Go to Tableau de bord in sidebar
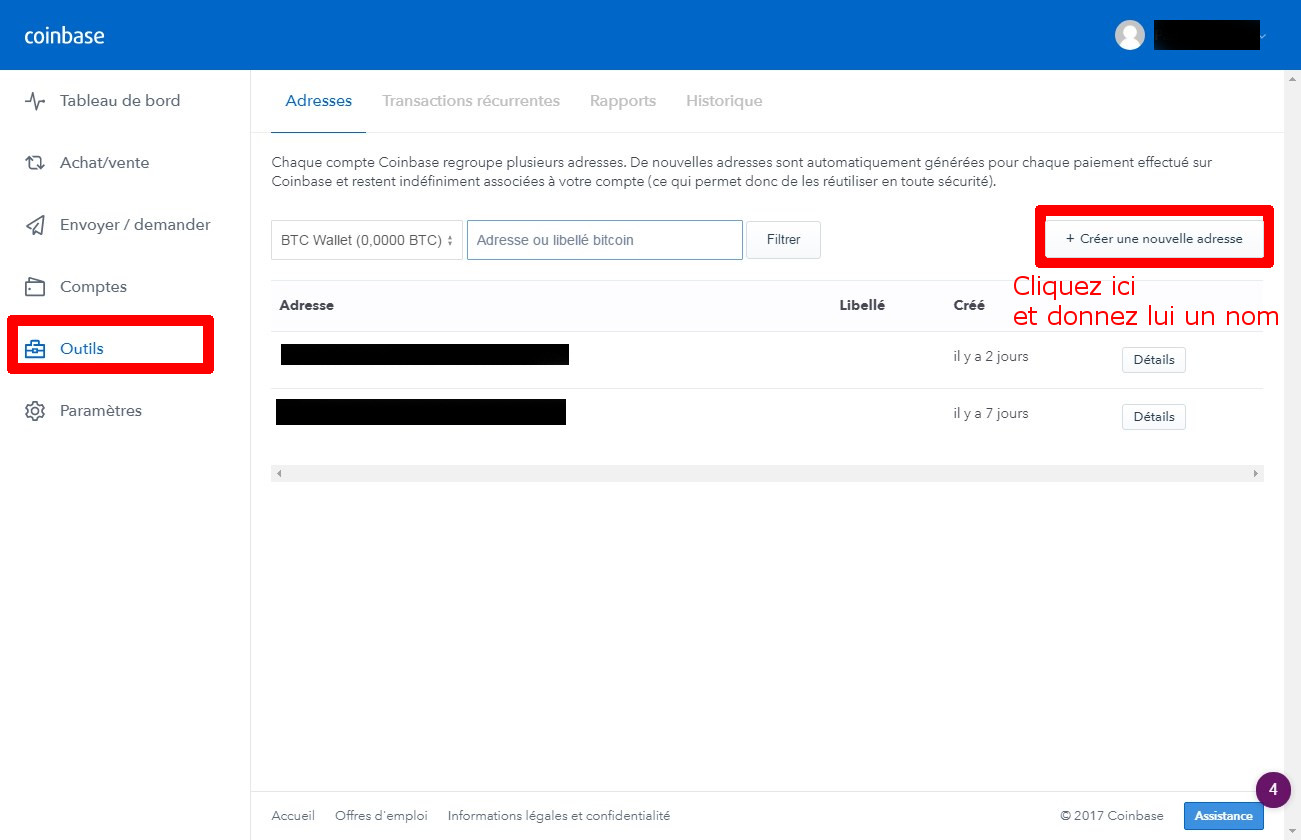Image resolution: width=1301 pixels, height=840 pixels. (120, 101)
